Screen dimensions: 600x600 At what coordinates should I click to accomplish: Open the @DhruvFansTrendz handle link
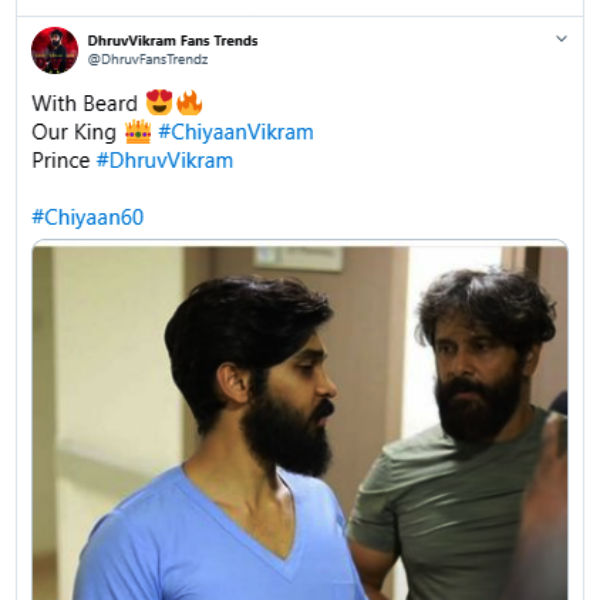click(148, 60)
